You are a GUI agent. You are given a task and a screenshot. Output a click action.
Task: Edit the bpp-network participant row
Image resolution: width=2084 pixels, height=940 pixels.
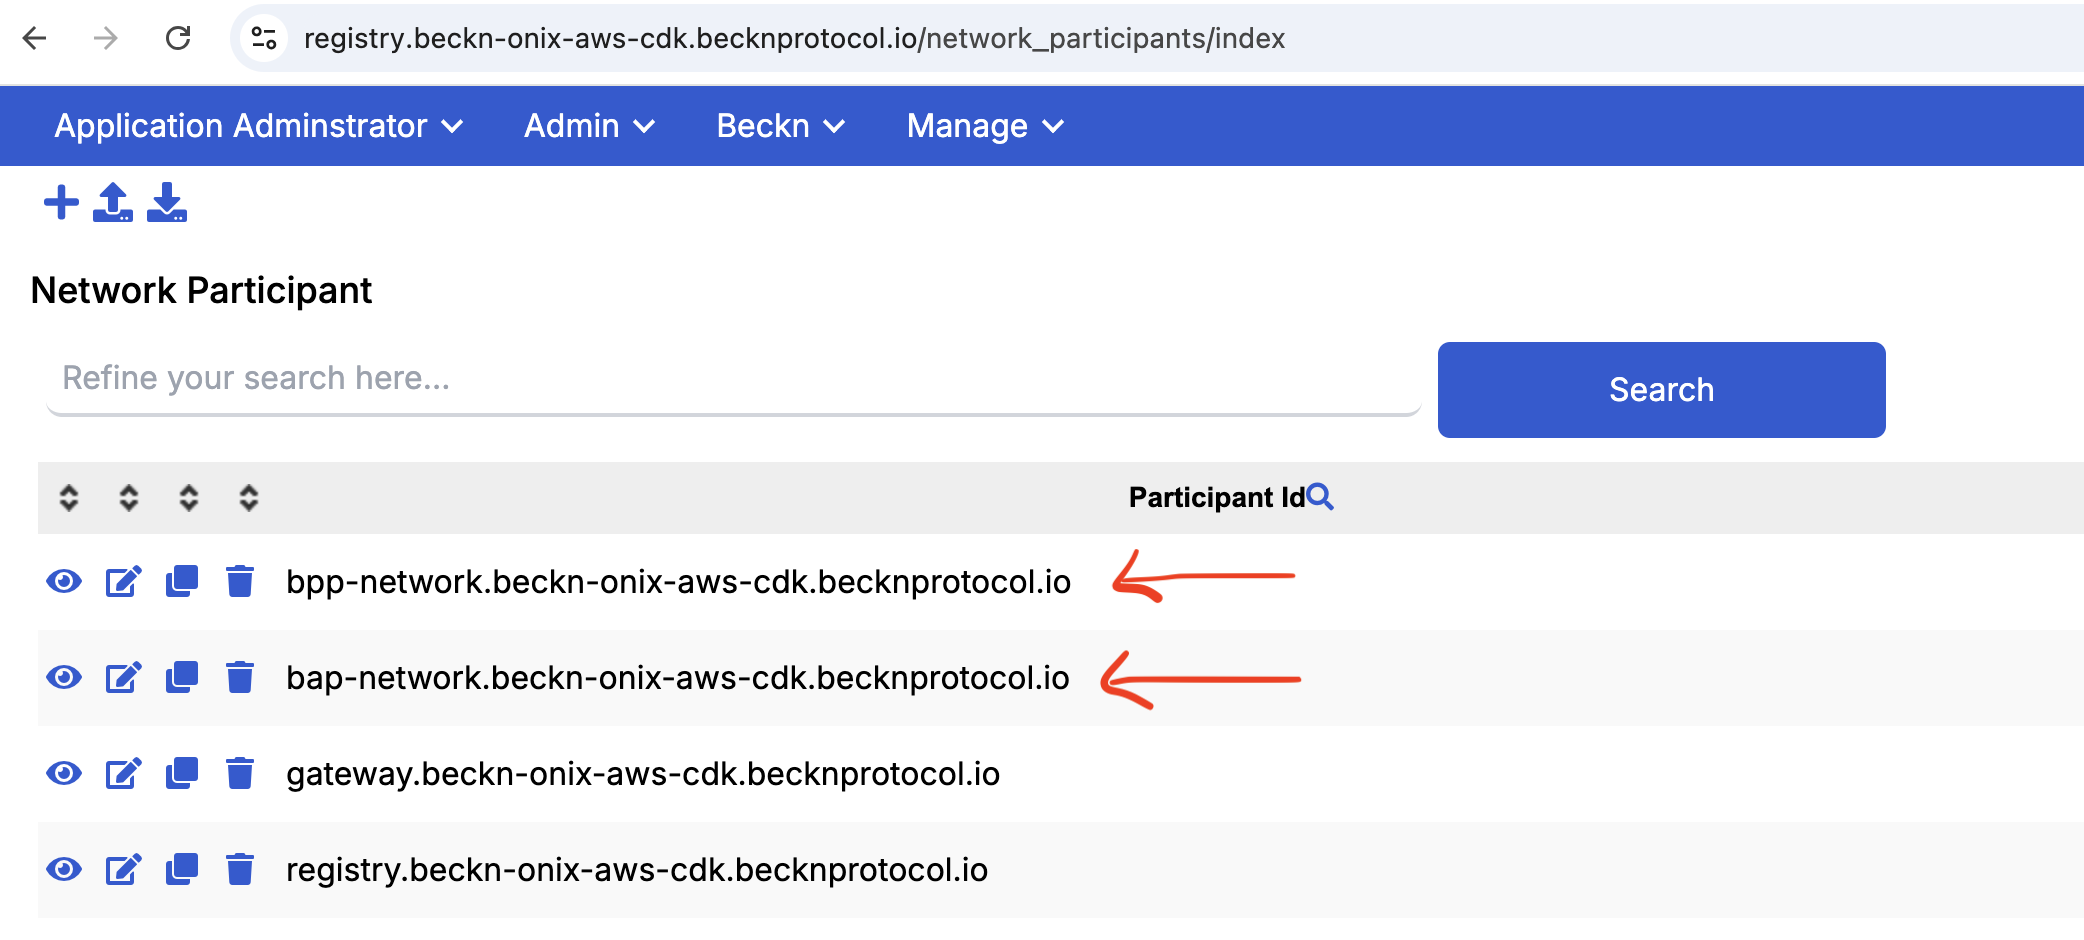[x=124, y=582]
